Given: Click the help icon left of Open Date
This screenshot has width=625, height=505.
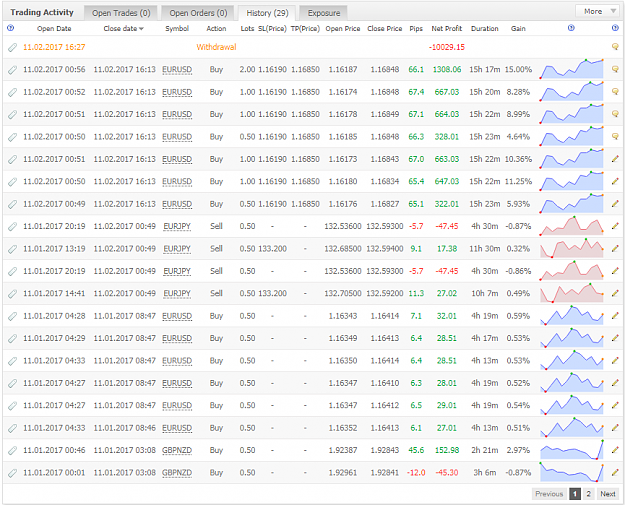Looking at the screenshot, I should click(x=10, y=28).
